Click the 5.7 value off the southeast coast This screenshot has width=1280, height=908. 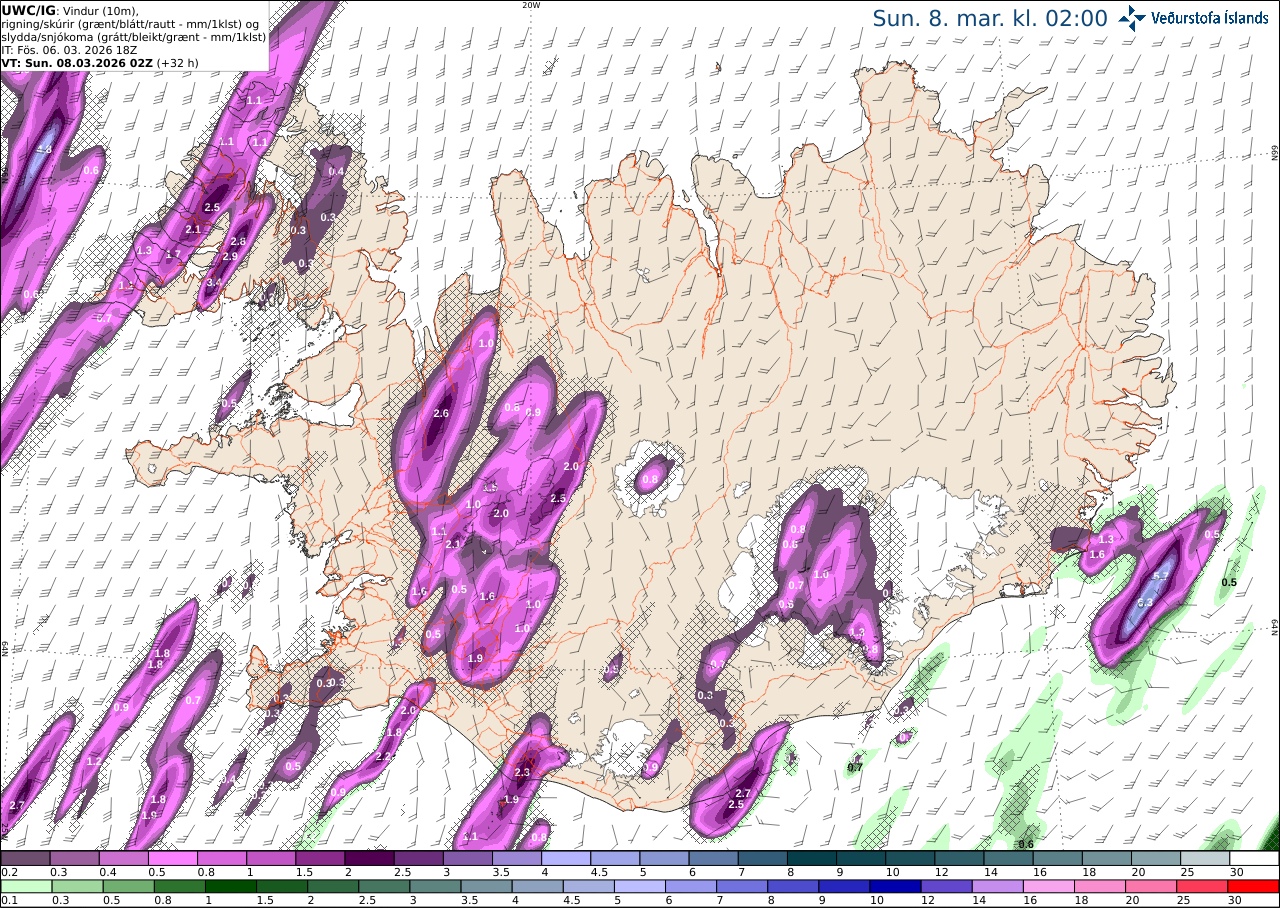1161,577
